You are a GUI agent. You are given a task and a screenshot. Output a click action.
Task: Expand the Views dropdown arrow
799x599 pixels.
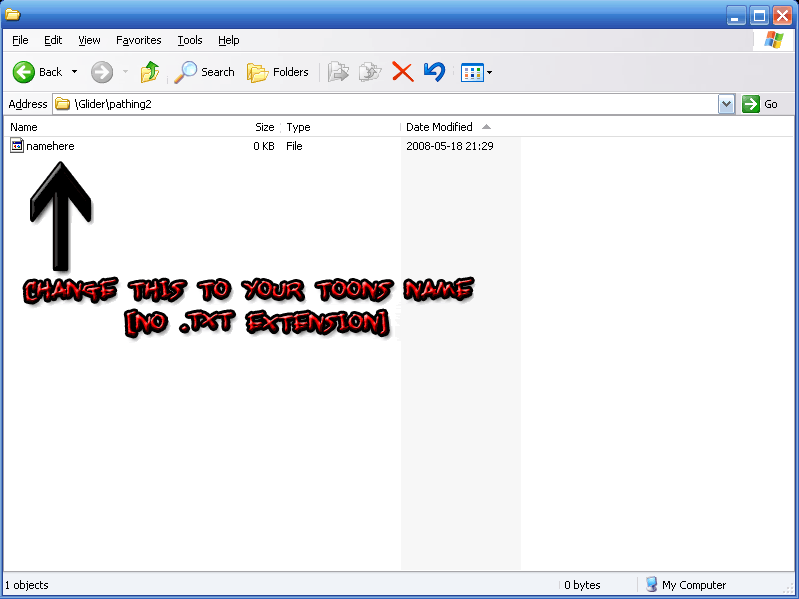point(490,72)
